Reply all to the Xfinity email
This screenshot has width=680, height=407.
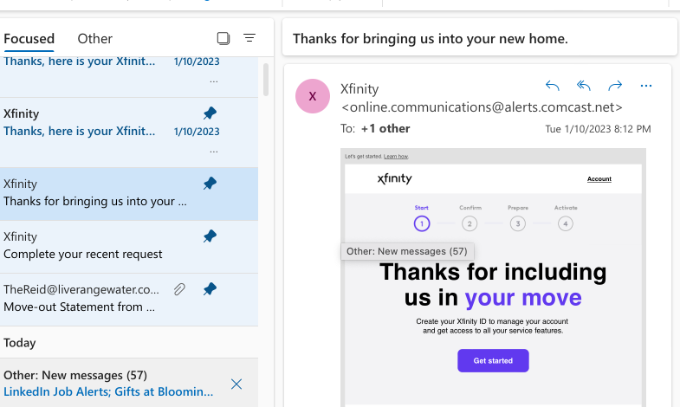point(584,86)
